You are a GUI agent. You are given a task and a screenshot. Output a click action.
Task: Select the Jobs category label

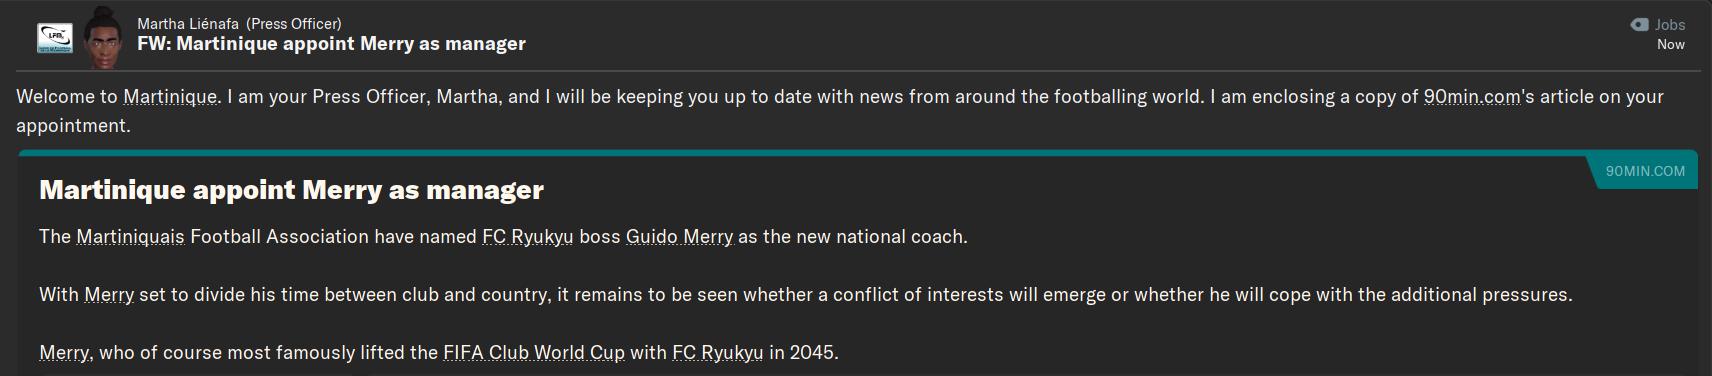pos(1669,25)
